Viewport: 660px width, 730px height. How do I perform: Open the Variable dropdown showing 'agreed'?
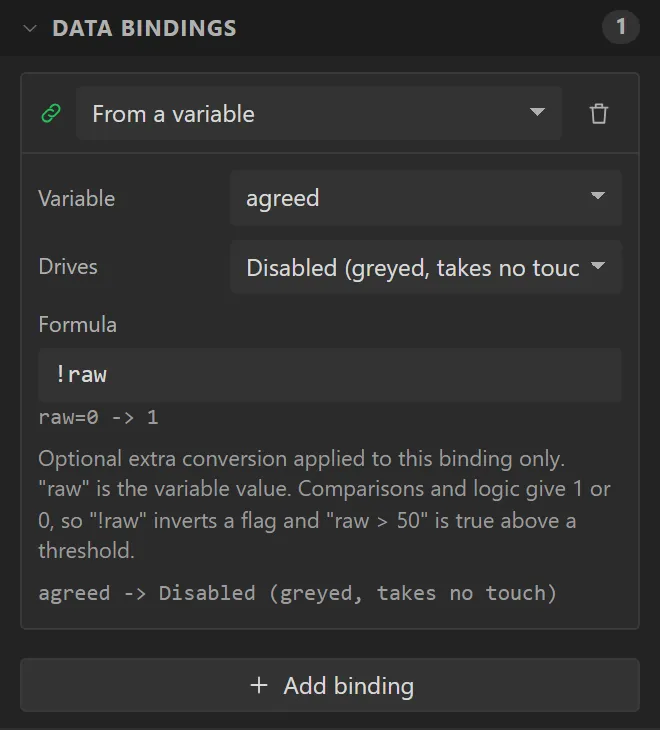point(426,198)
